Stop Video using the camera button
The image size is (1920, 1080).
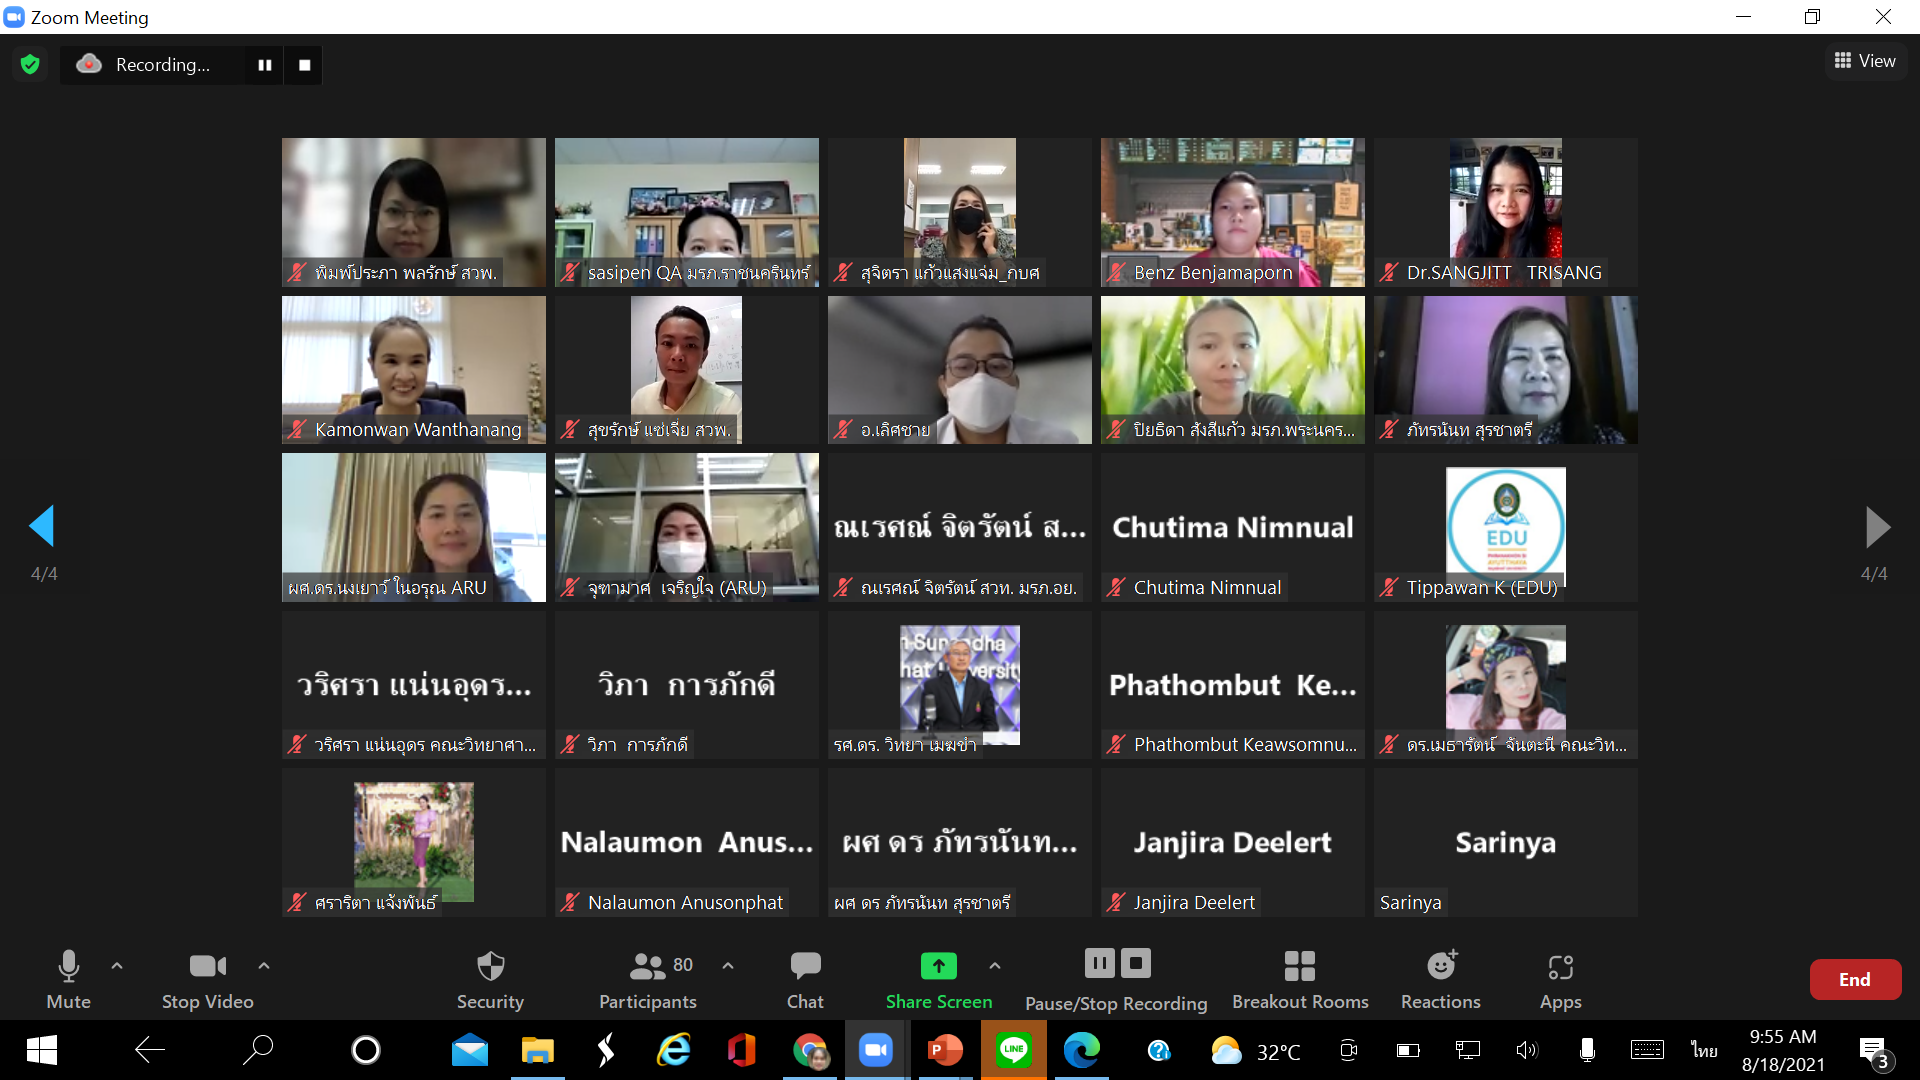tap(207, 966)
